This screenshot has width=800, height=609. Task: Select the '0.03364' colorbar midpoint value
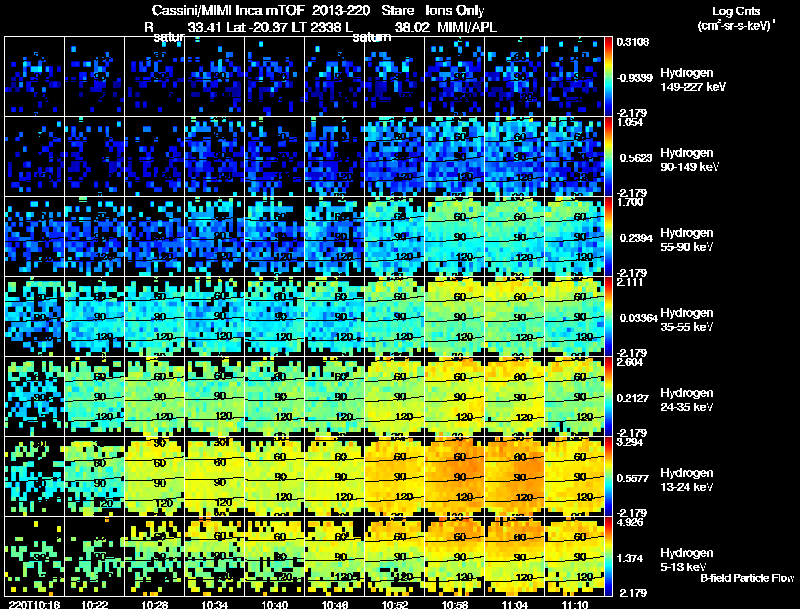pyautogui.click(x=639, y=318)
